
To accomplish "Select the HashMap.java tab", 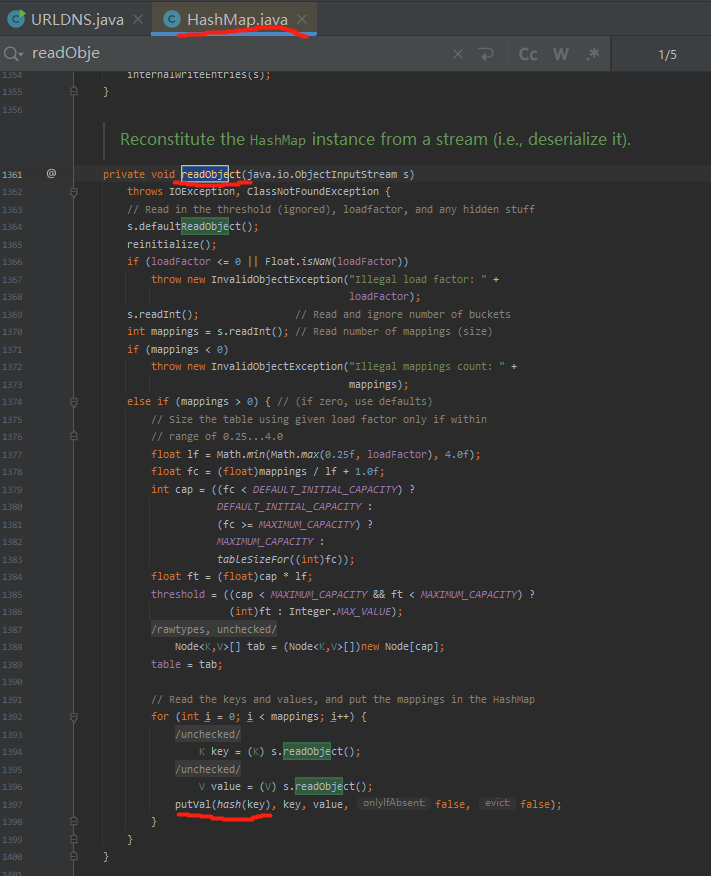I will [x=237, y=20].
